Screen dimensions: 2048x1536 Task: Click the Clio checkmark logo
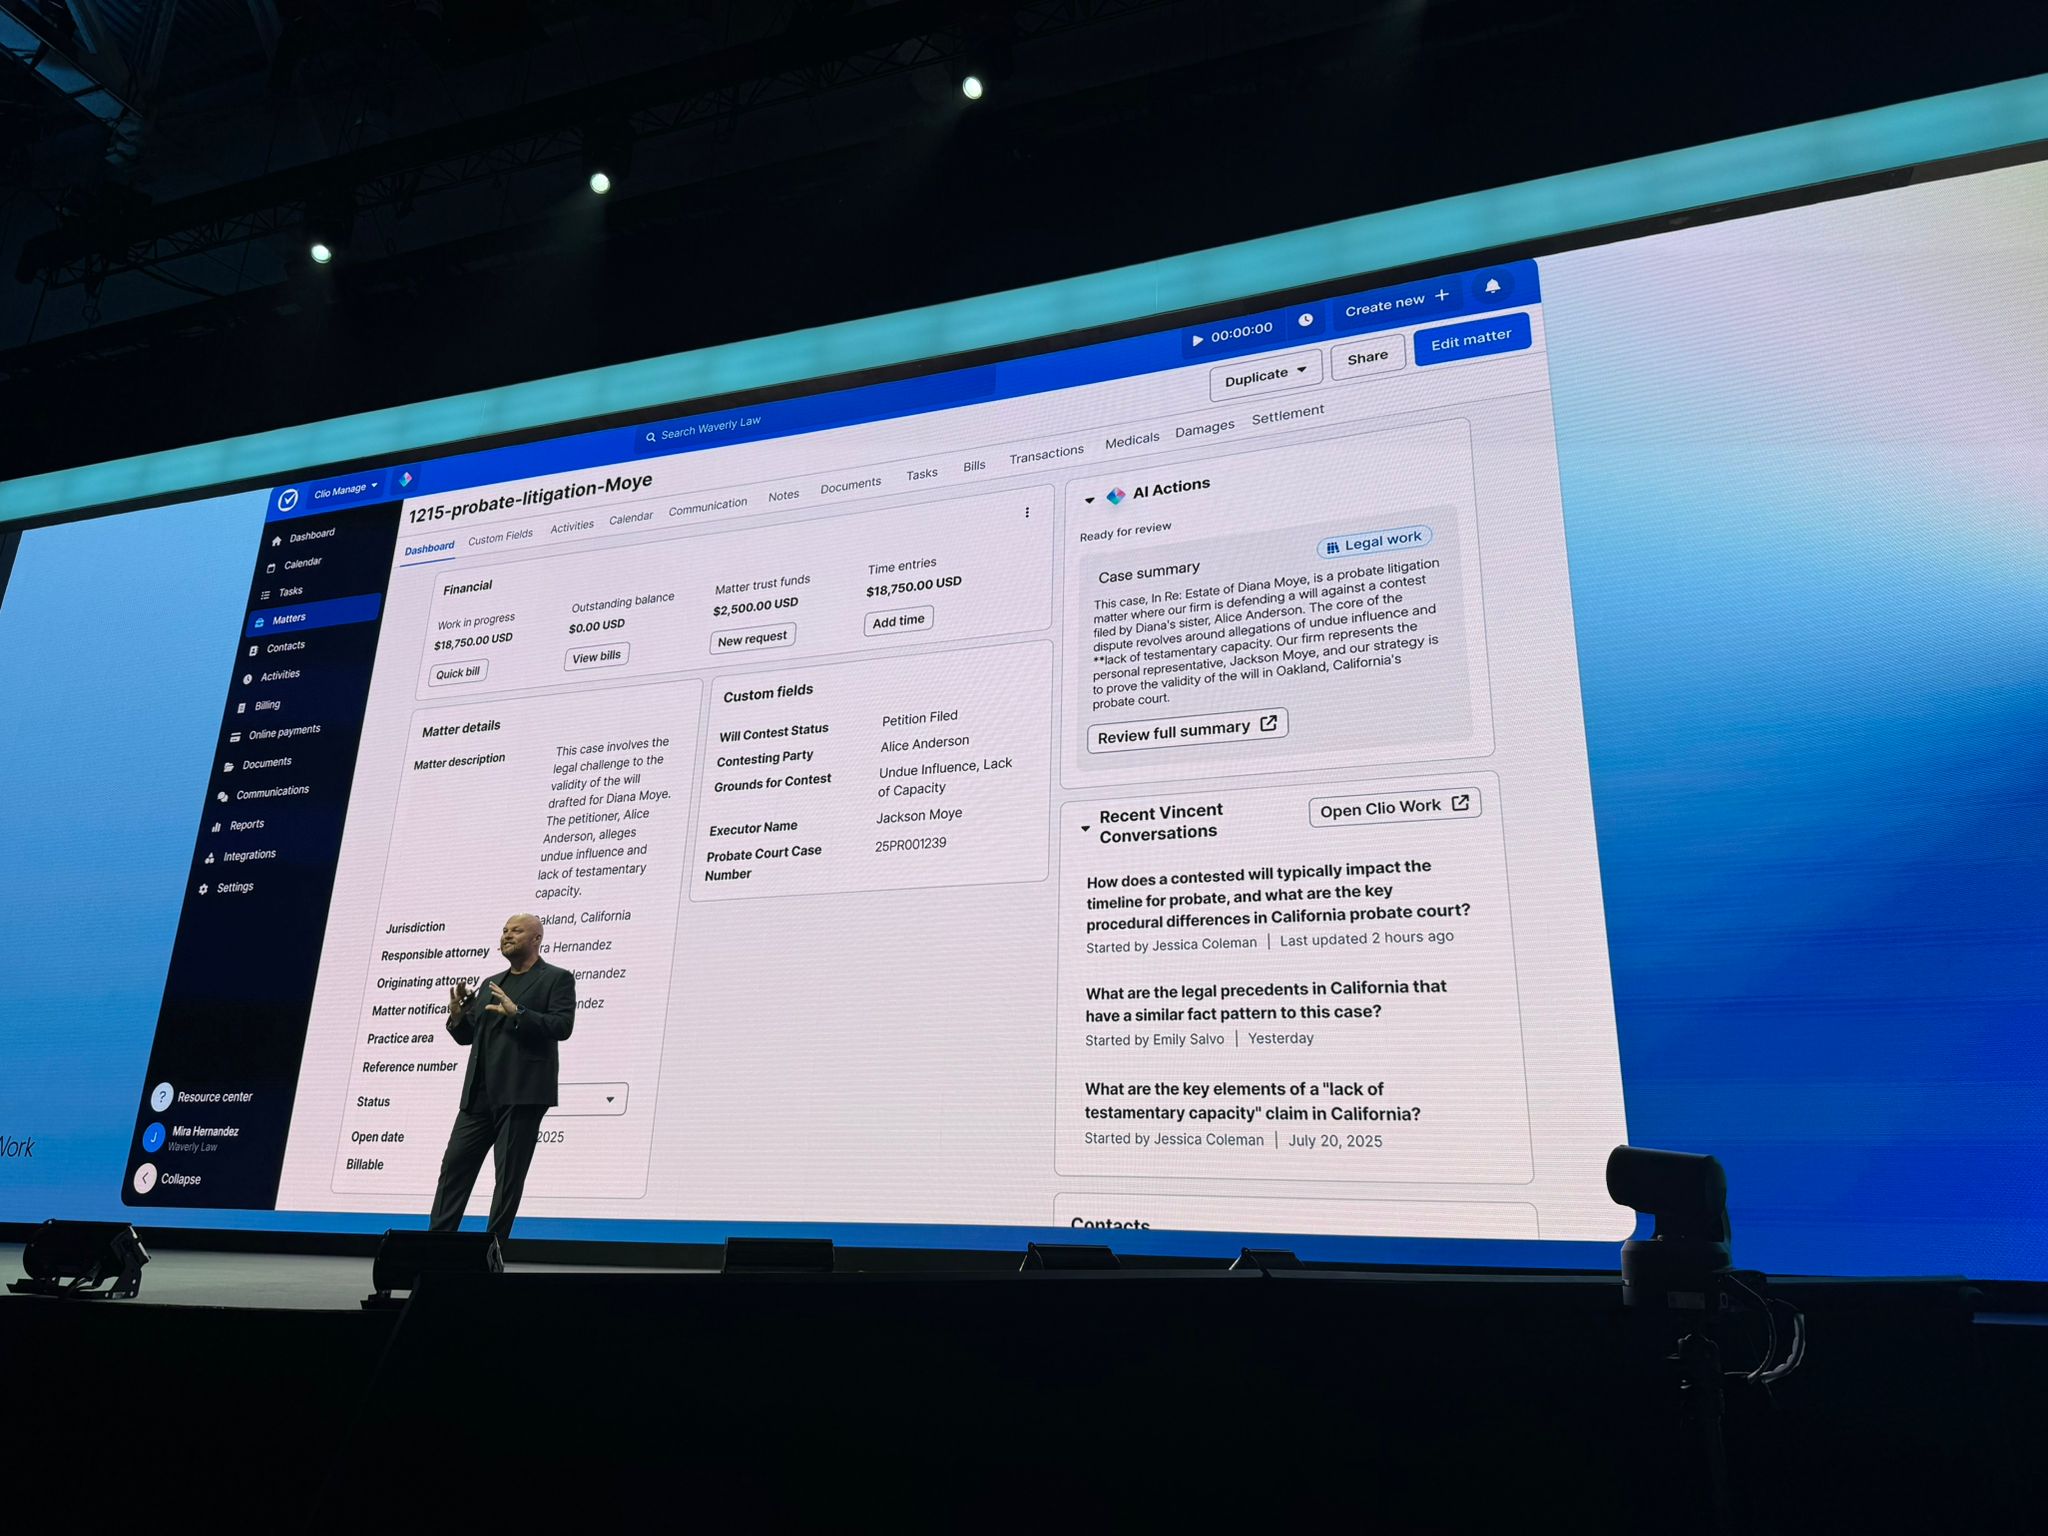(x=288, y=499)
